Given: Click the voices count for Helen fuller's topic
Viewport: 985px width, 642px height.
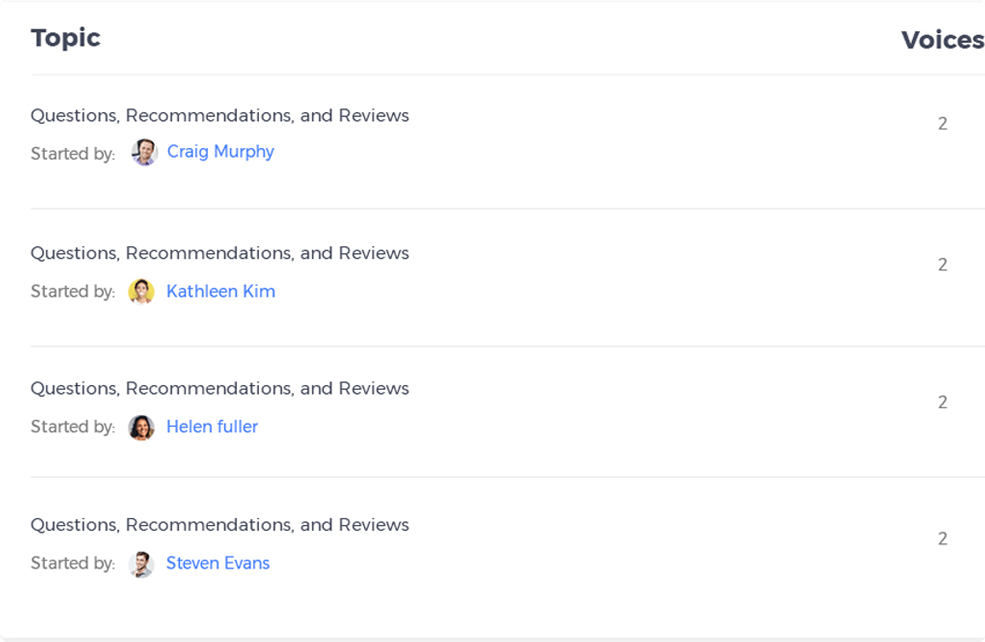Looking at the screenshot, I should pyautogui.click(x=942, y=402).
